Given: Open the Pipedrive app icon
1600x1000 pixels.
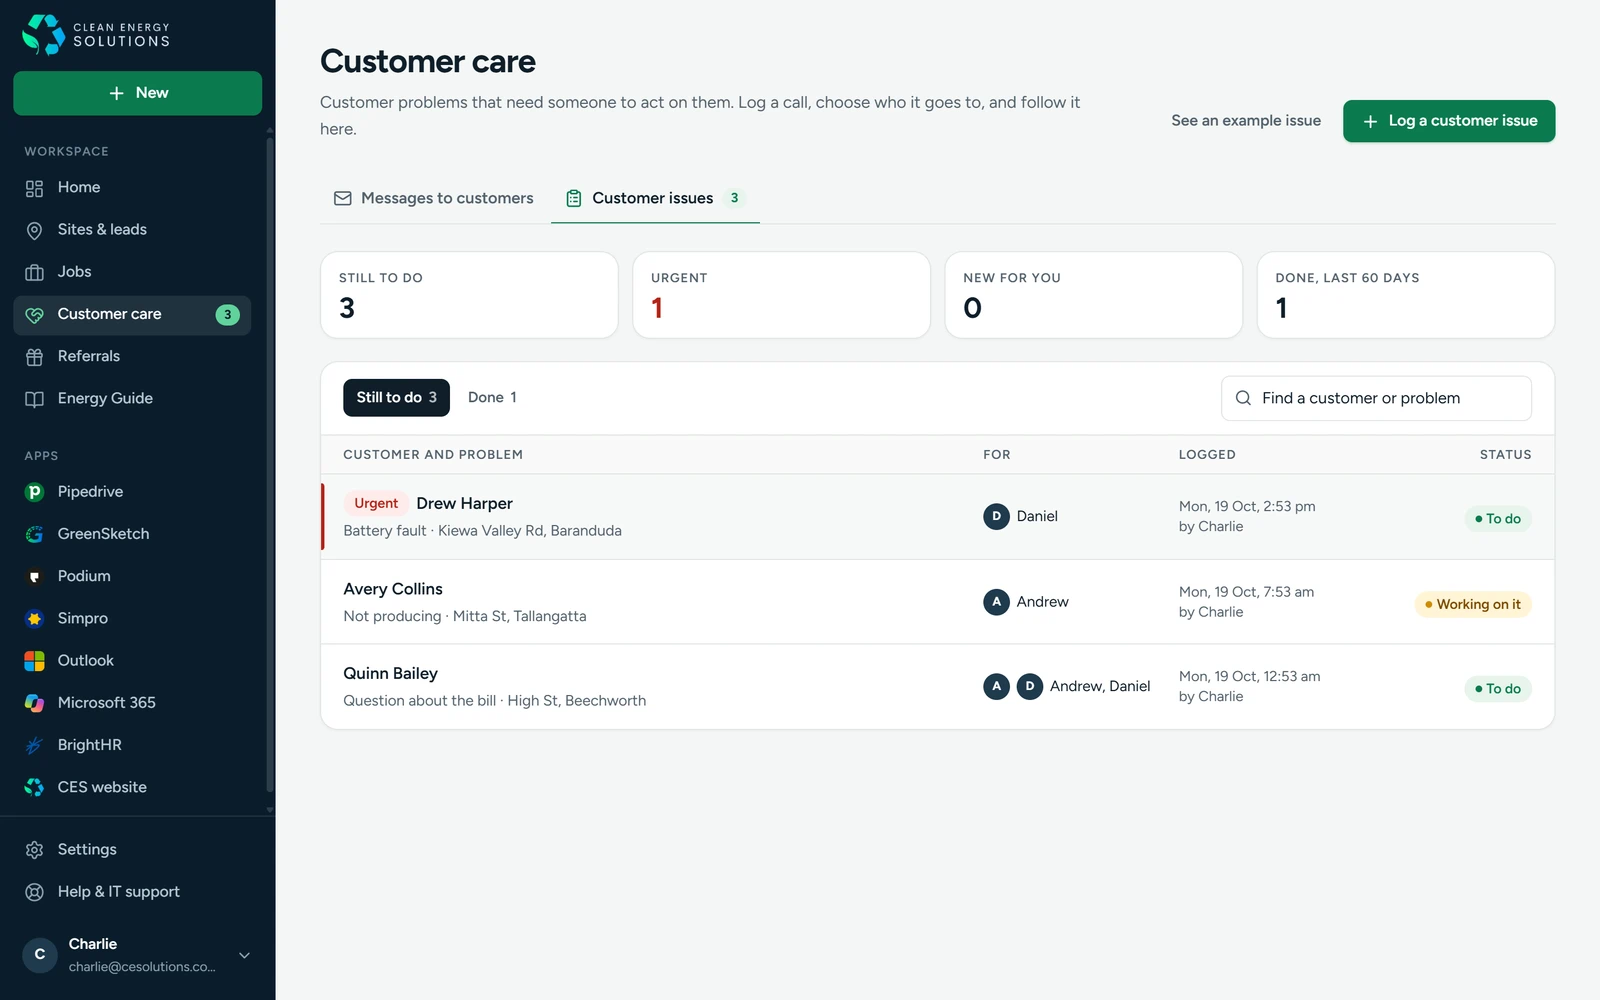Looking at the screenshot, I should 34,492.
